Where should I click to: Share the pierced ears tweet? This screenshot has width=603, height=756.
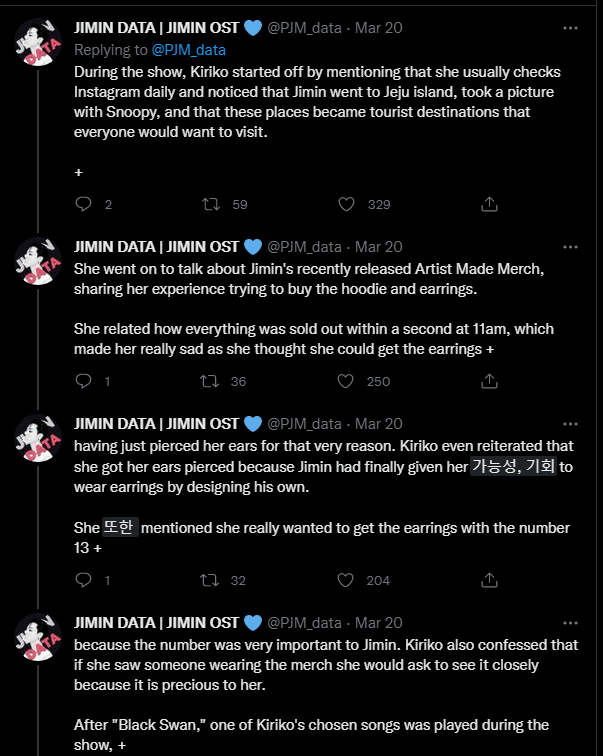489,580
